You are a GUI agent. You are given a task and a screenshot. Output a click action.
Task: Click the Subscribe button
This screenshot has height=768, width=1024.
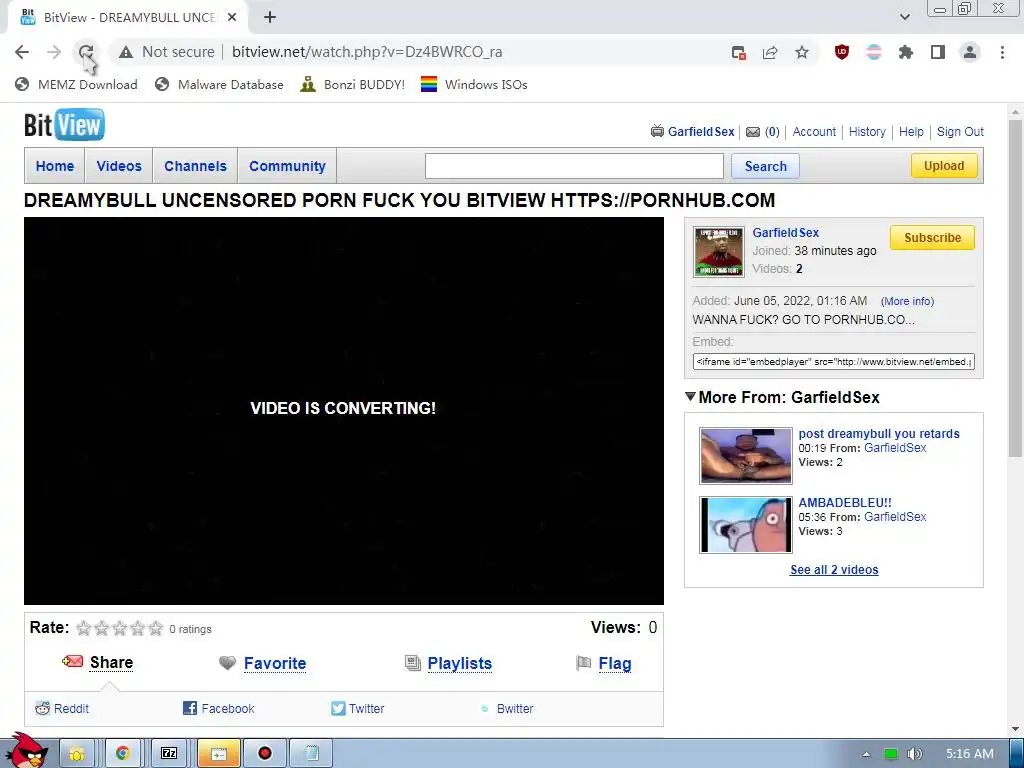click(x=932, y=238)
